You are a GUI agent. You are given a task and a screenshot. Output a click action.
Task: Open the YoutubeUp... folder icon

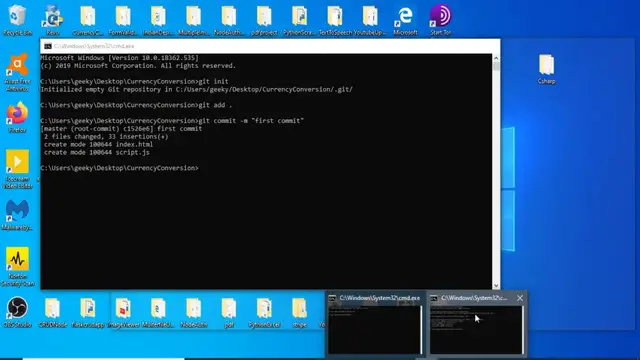[x=370, y=20]
